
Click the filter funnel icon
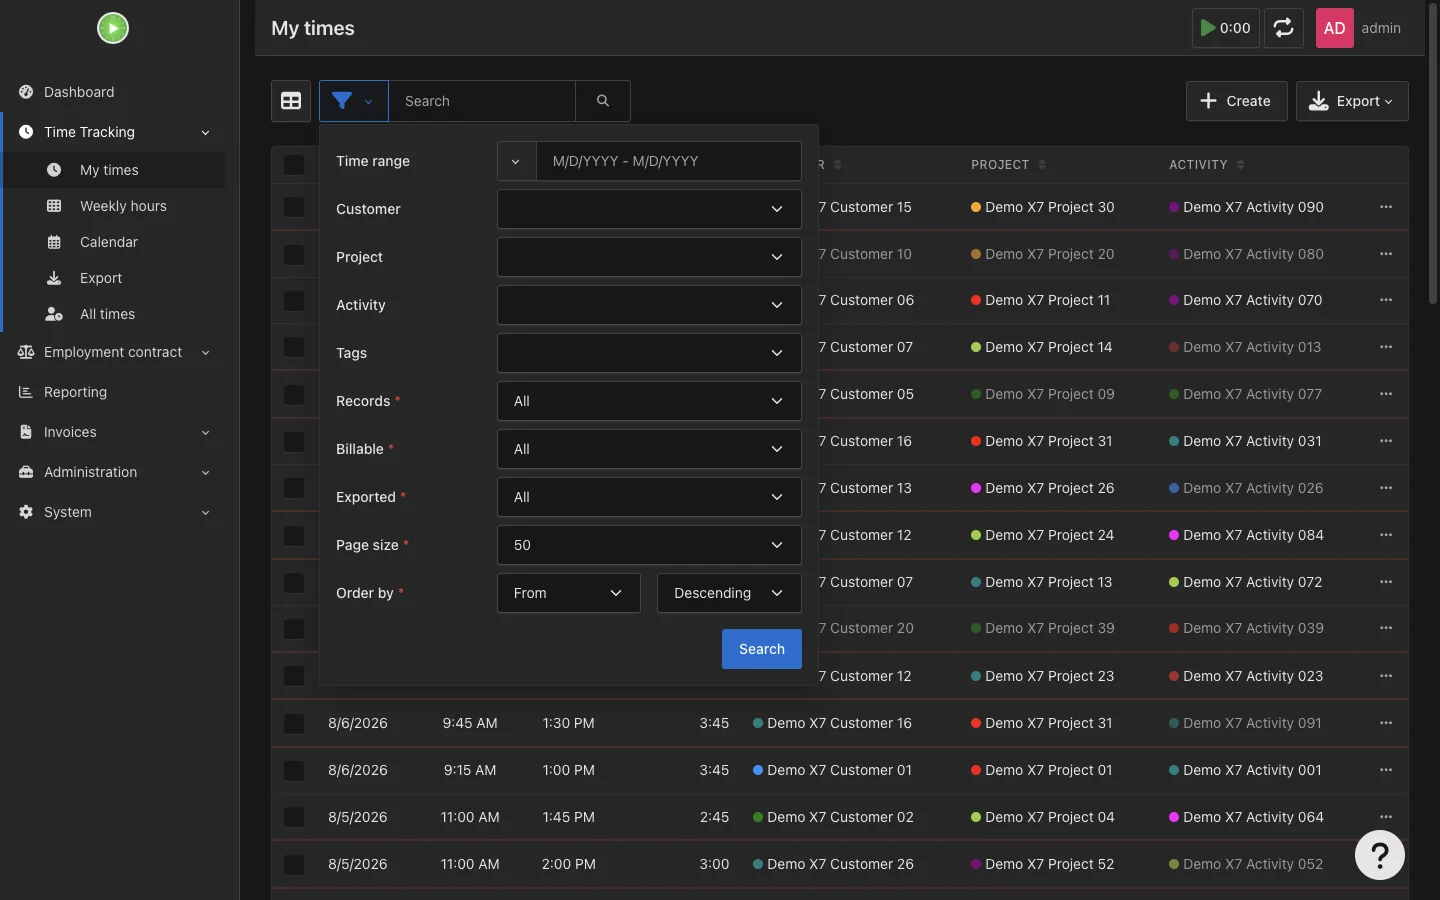tap(353, 101)
